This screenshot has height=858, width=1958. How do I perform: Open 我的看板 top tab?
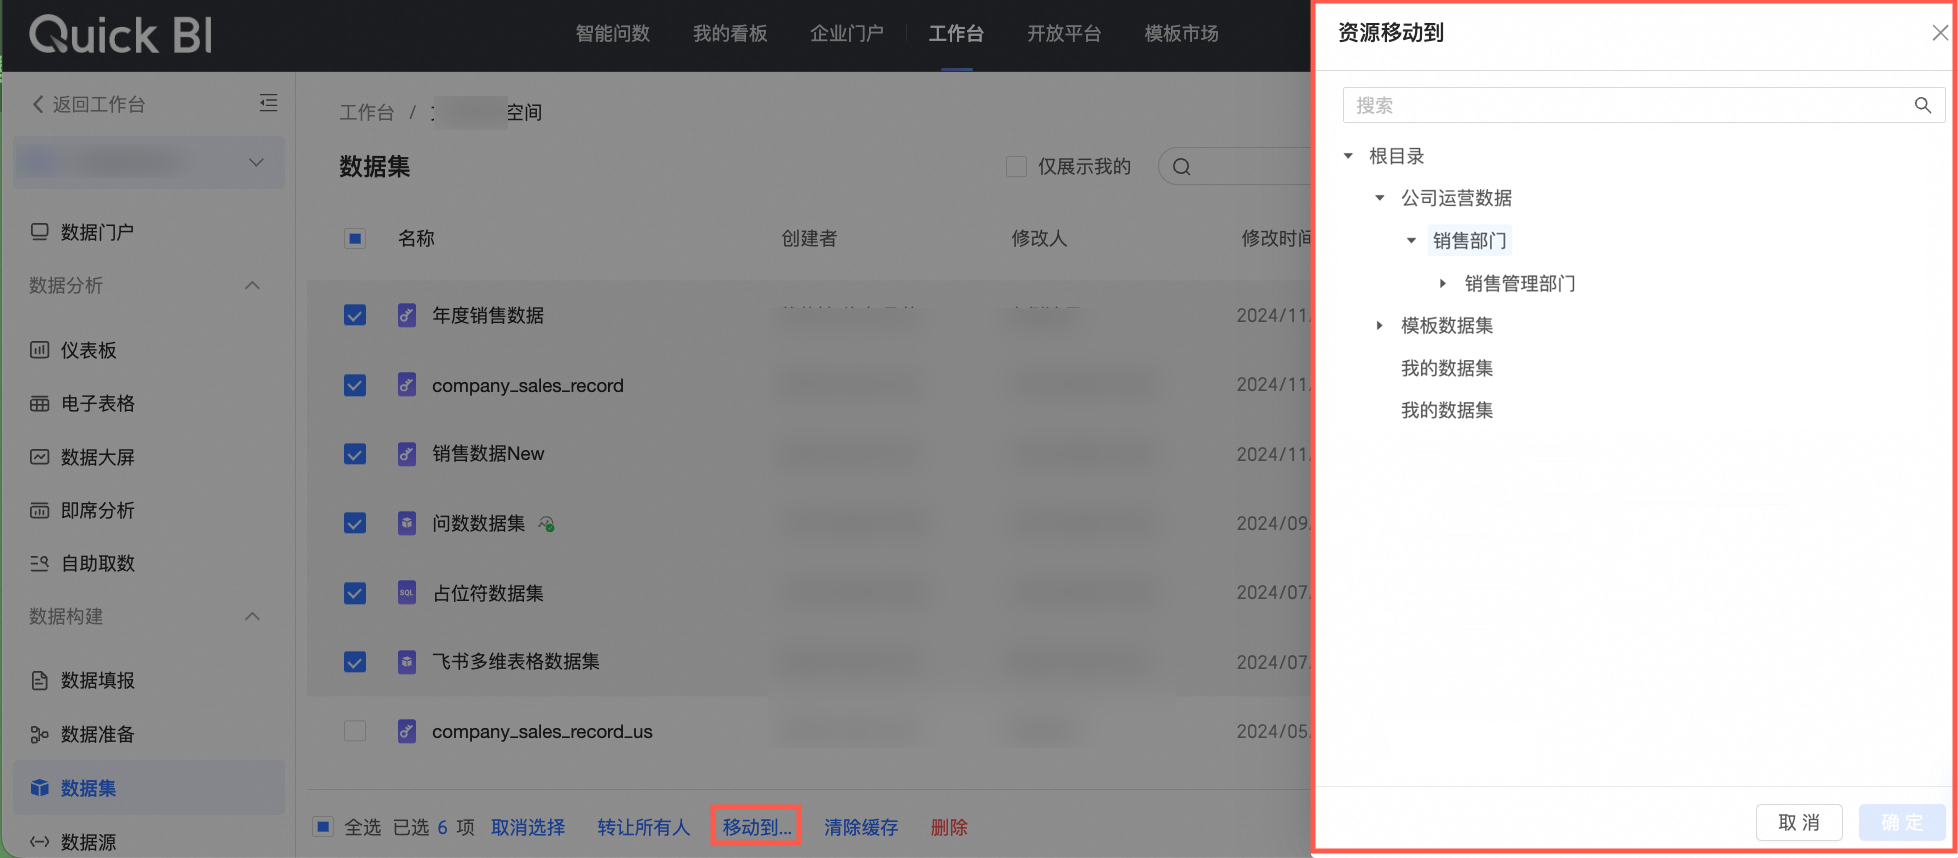(x=730, y=34)
